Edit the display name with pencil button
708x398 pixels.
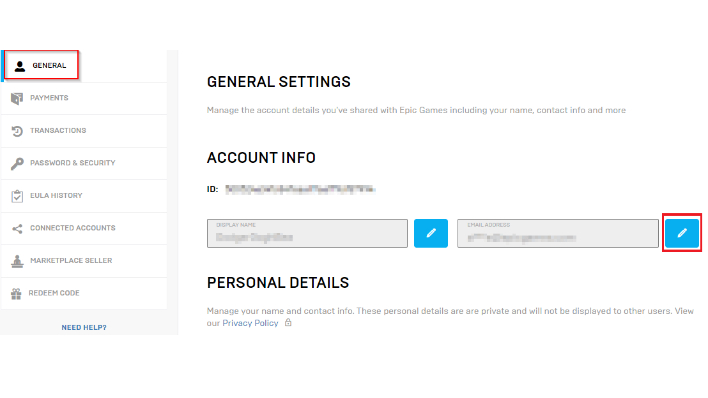(431, 233)
